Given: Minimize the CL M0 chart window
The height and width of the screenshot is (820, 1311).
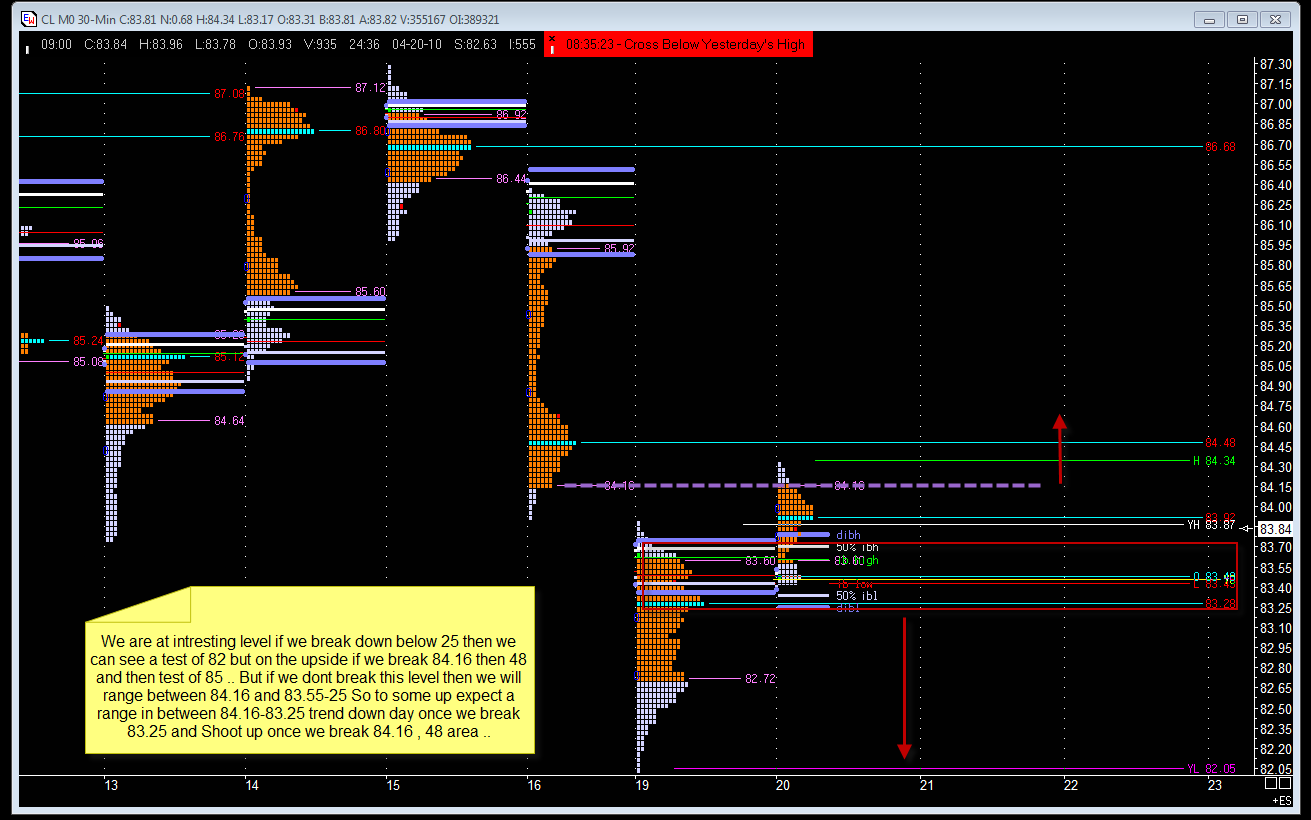Looking at the screenshot, I should tap(1209, 19).
